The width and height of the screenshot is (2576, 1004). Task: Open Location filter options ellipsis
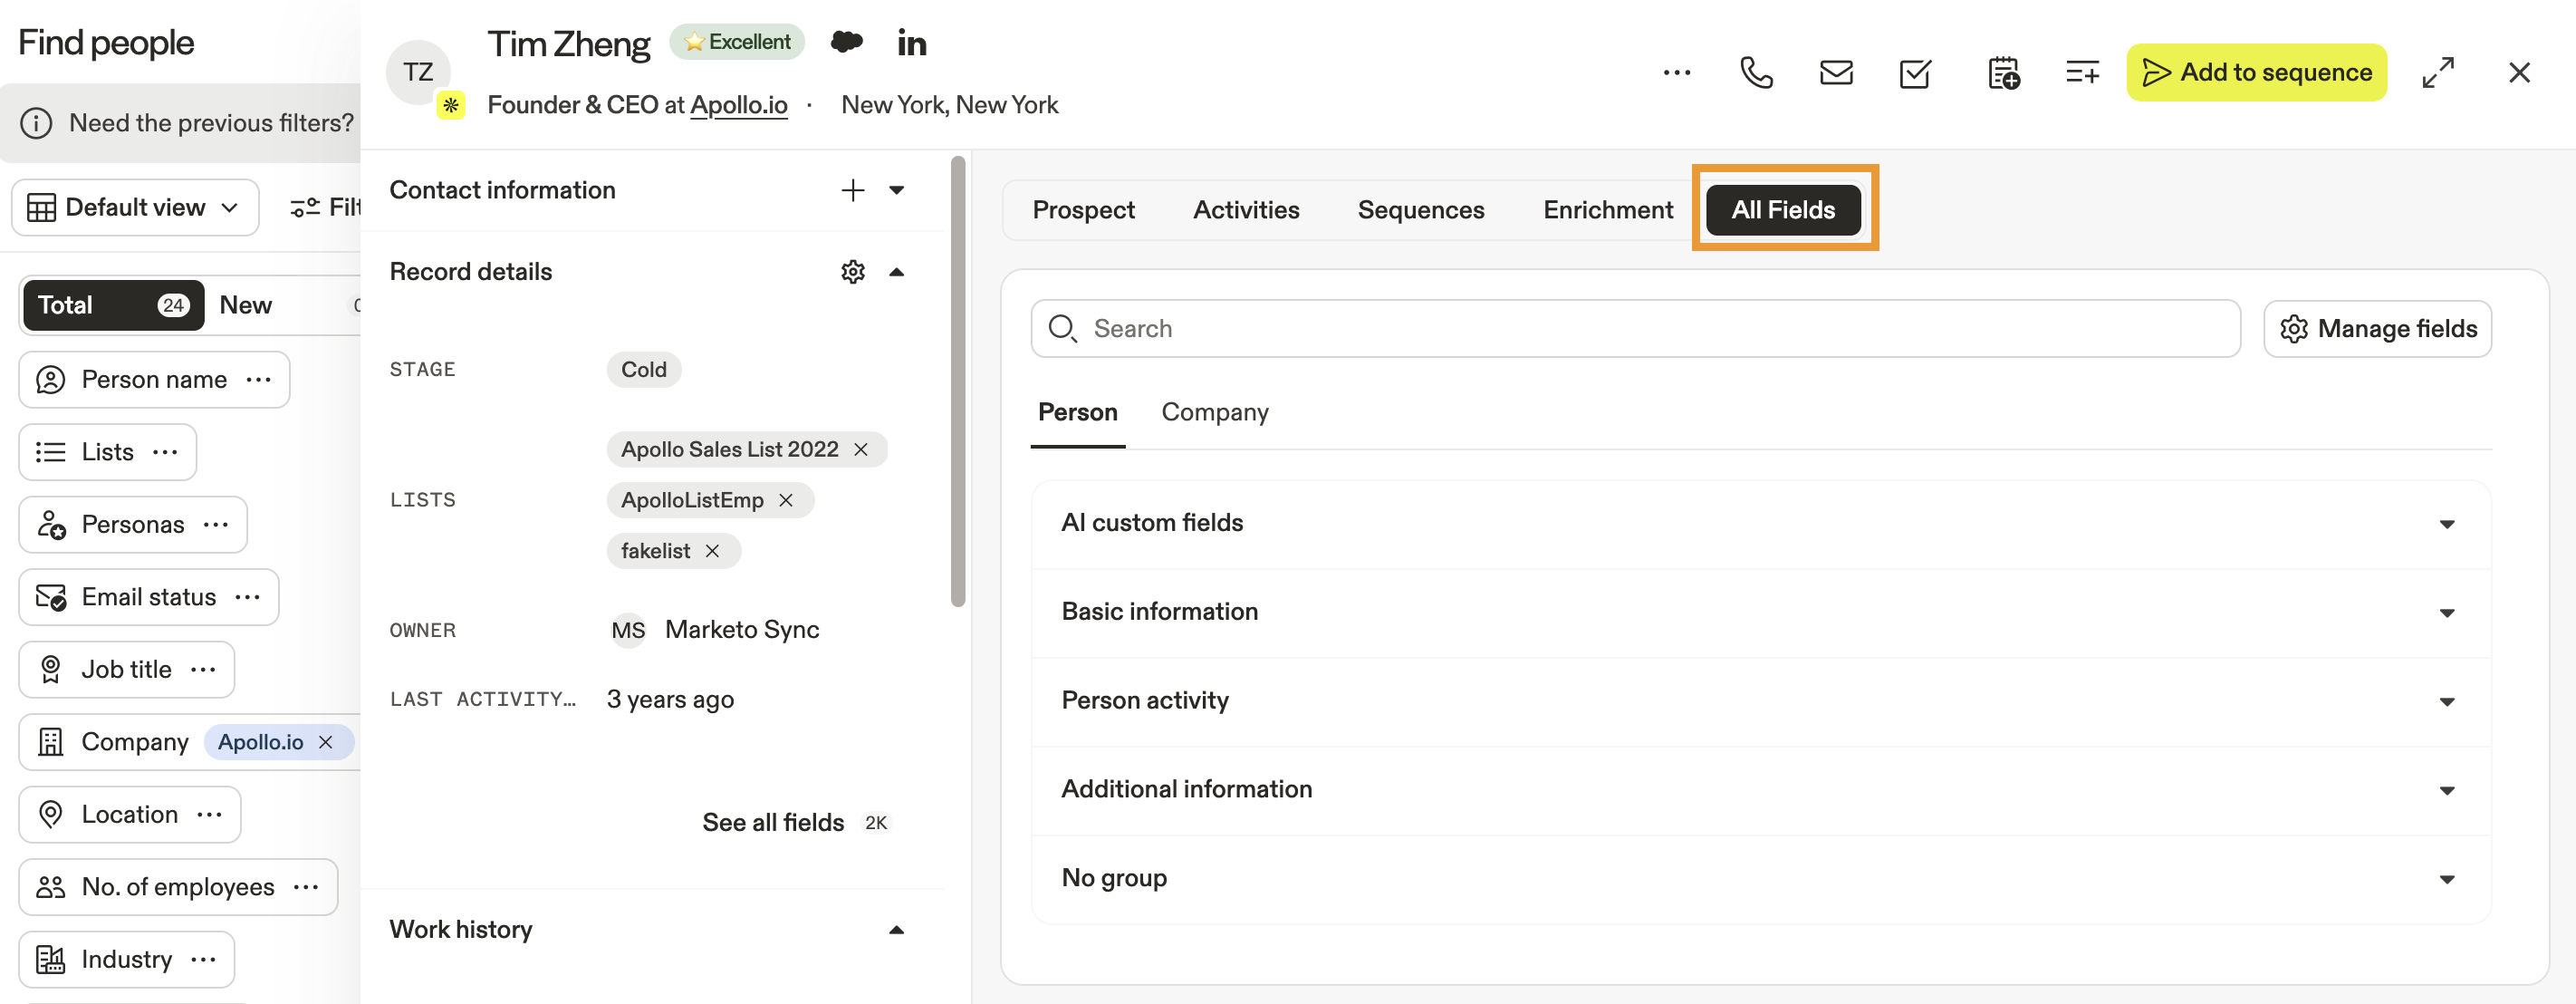tap(210, 815)
